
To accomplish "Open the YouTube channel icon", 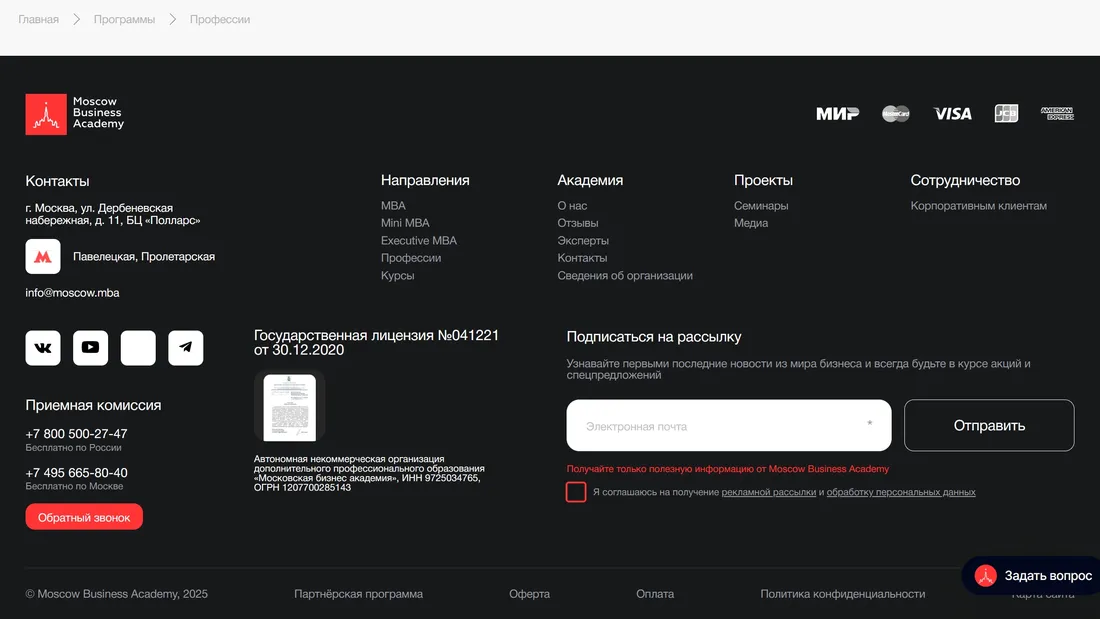I will pyautogui.click(x=90, y=347).
